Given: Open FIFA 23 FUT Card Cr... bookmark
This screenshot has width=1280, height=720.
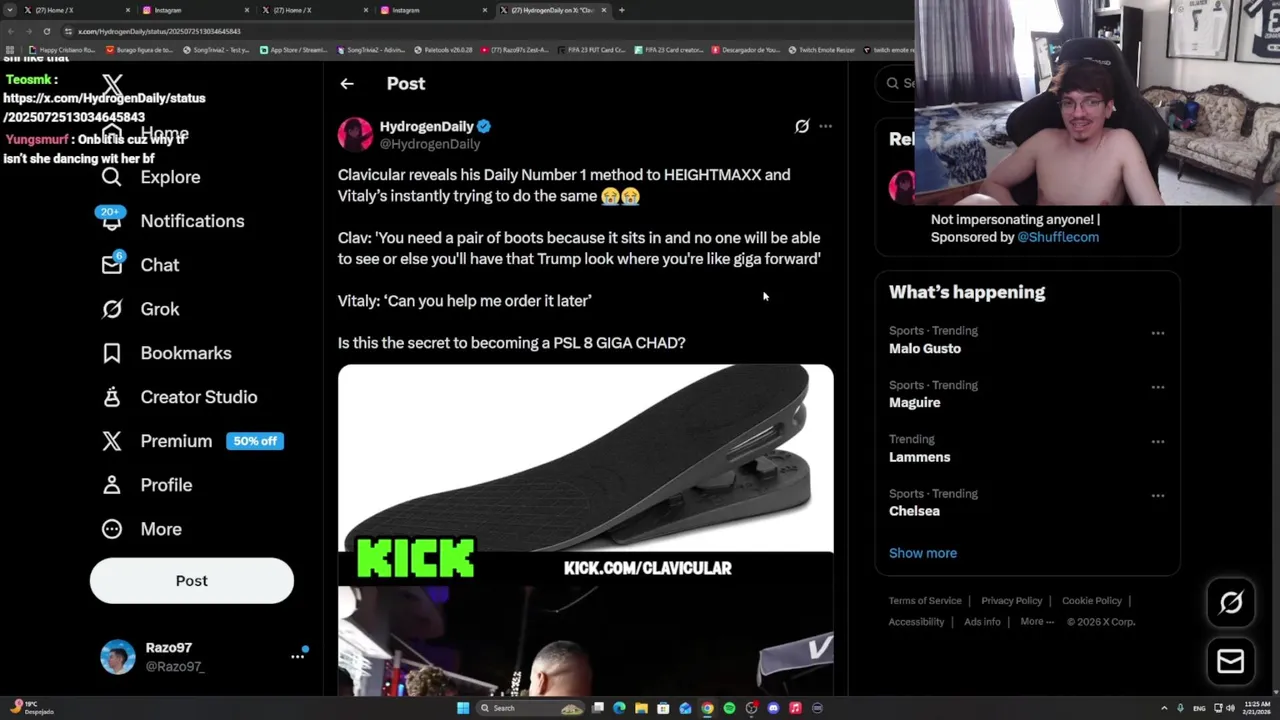Looking at the screenshot, I should [591, 50].
